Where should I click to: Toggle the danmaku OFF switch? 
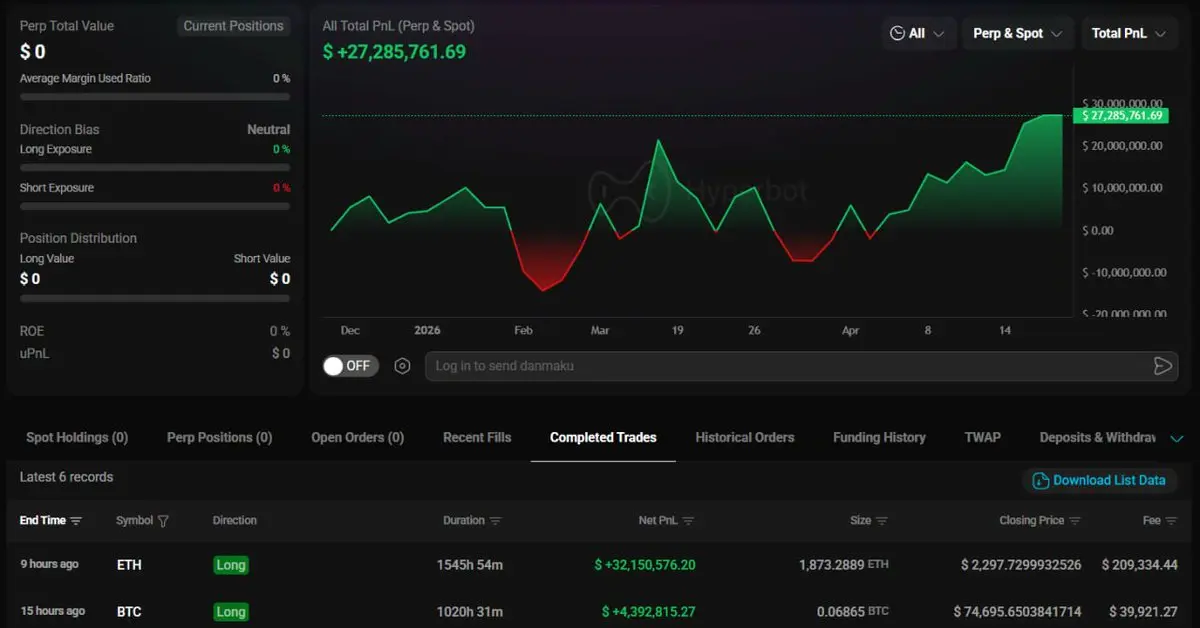coord(349,366)
